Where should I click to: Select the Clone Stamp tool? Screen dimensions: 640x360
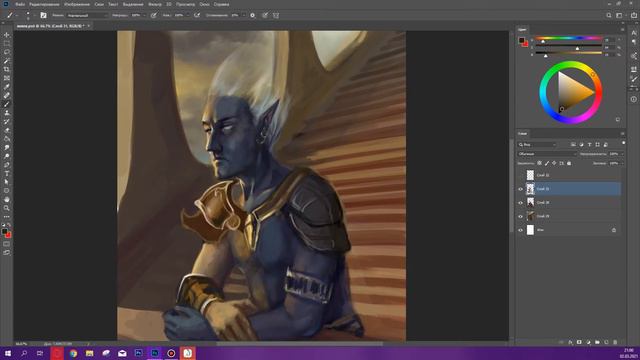pos(7,113)
